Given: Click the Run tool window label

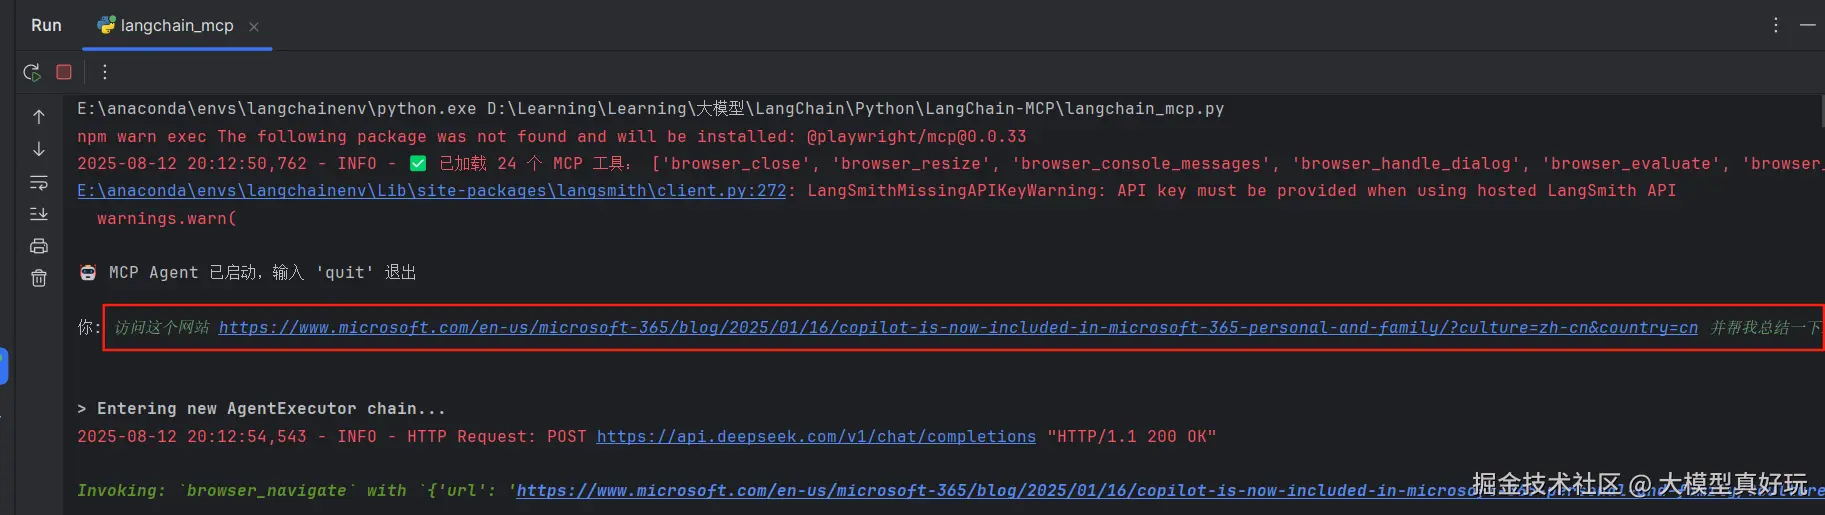Looking at the screenshot, I should 46,26.
